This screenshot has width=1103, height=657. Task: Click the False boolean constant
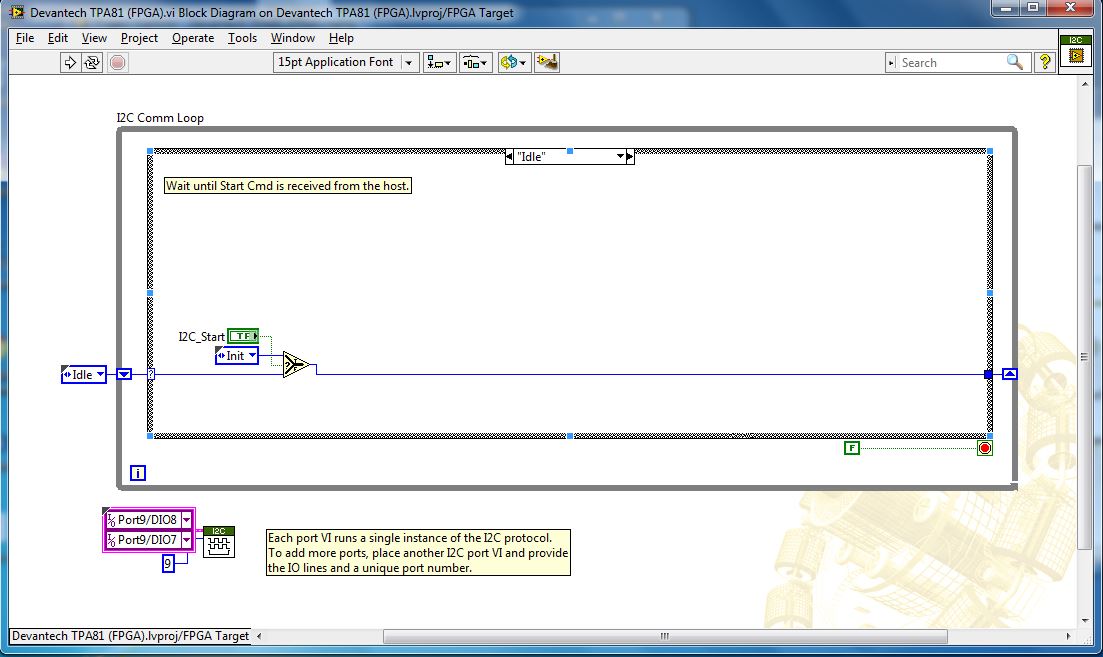coord(852,448)
